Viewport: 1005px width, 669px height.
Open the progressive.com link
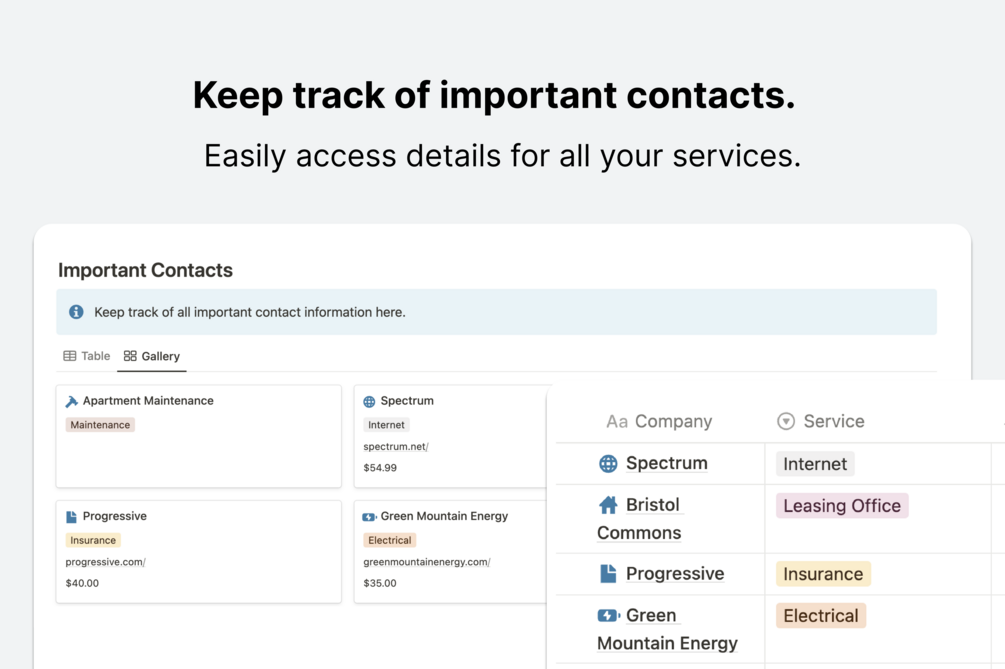coord(105,562)
